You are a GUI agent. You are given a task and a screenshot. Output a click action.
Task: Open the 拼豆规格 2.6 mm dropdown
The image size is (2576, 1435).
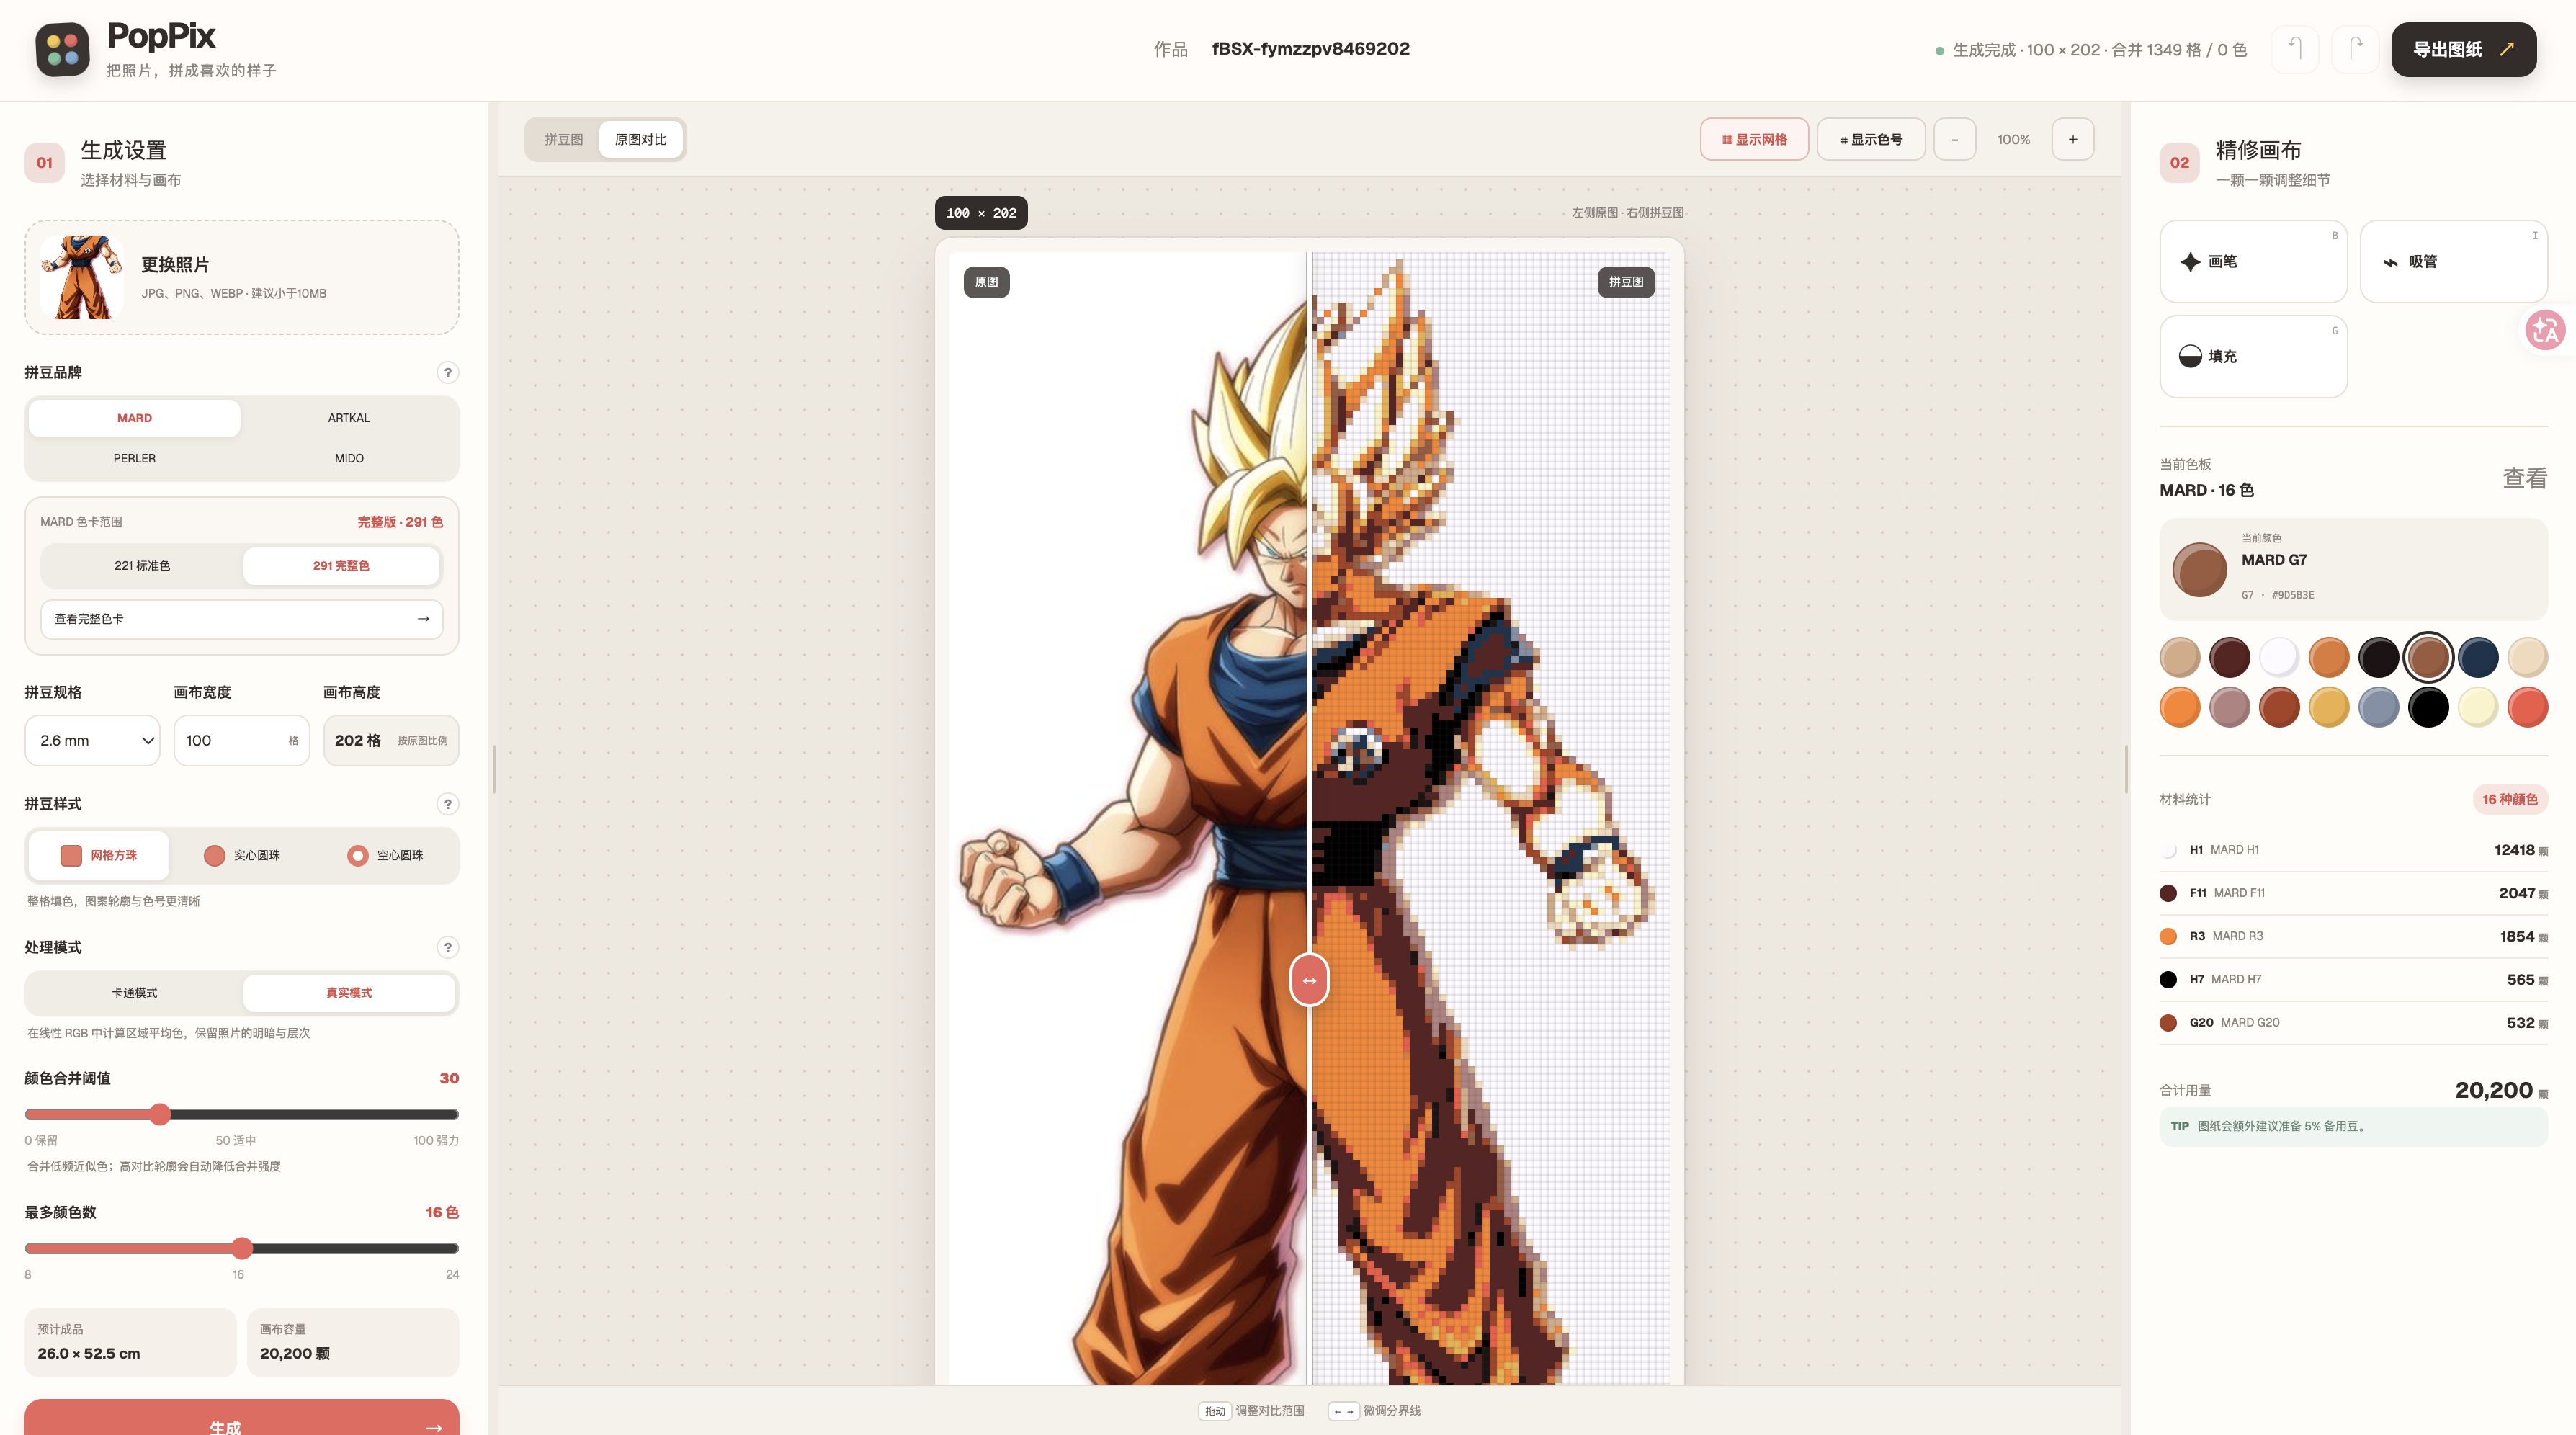92,740
